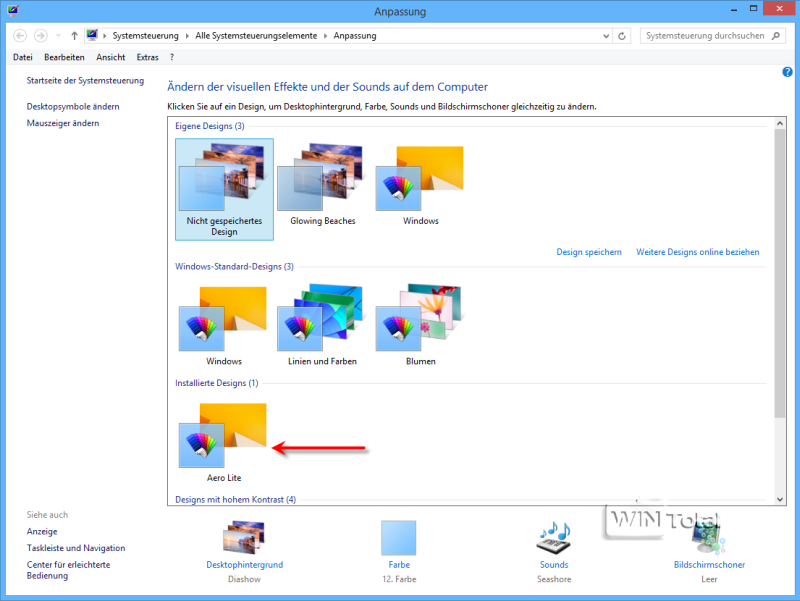Open the Anzeige link under Siehe auch
Viewport: 800px width, 601px height.
[x=42, y=532]
